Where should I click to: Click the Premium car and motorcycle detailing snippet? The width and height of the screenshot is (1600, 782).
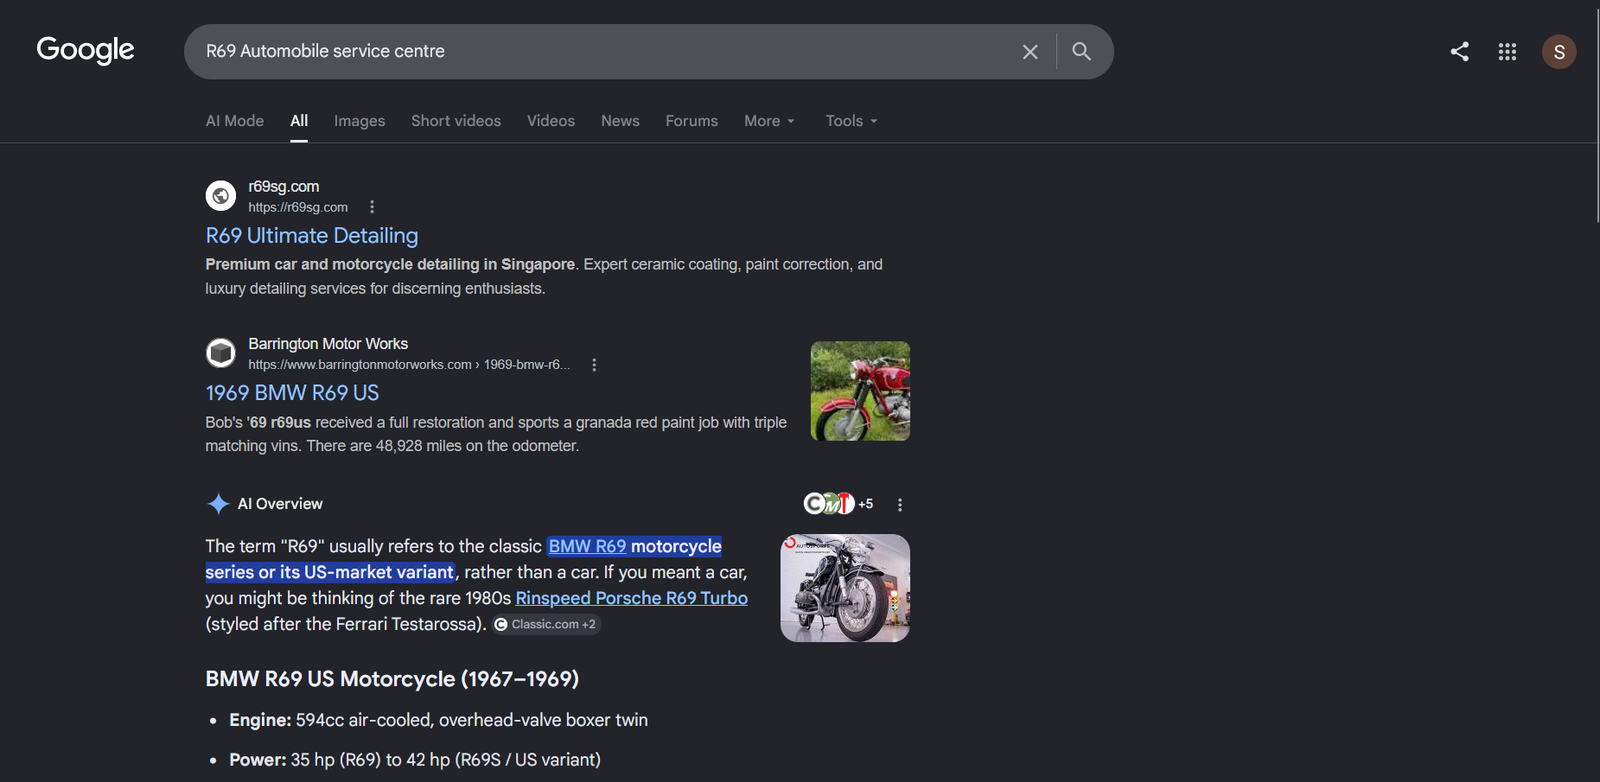[544, 276]
